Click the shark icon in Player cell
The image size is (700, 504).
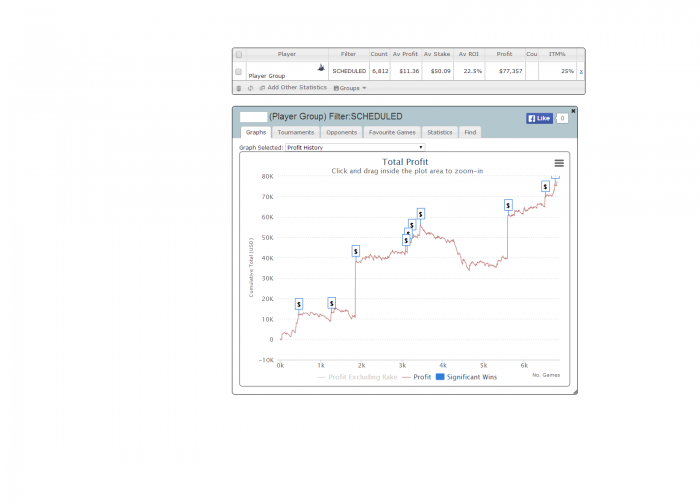coord(321,68)
